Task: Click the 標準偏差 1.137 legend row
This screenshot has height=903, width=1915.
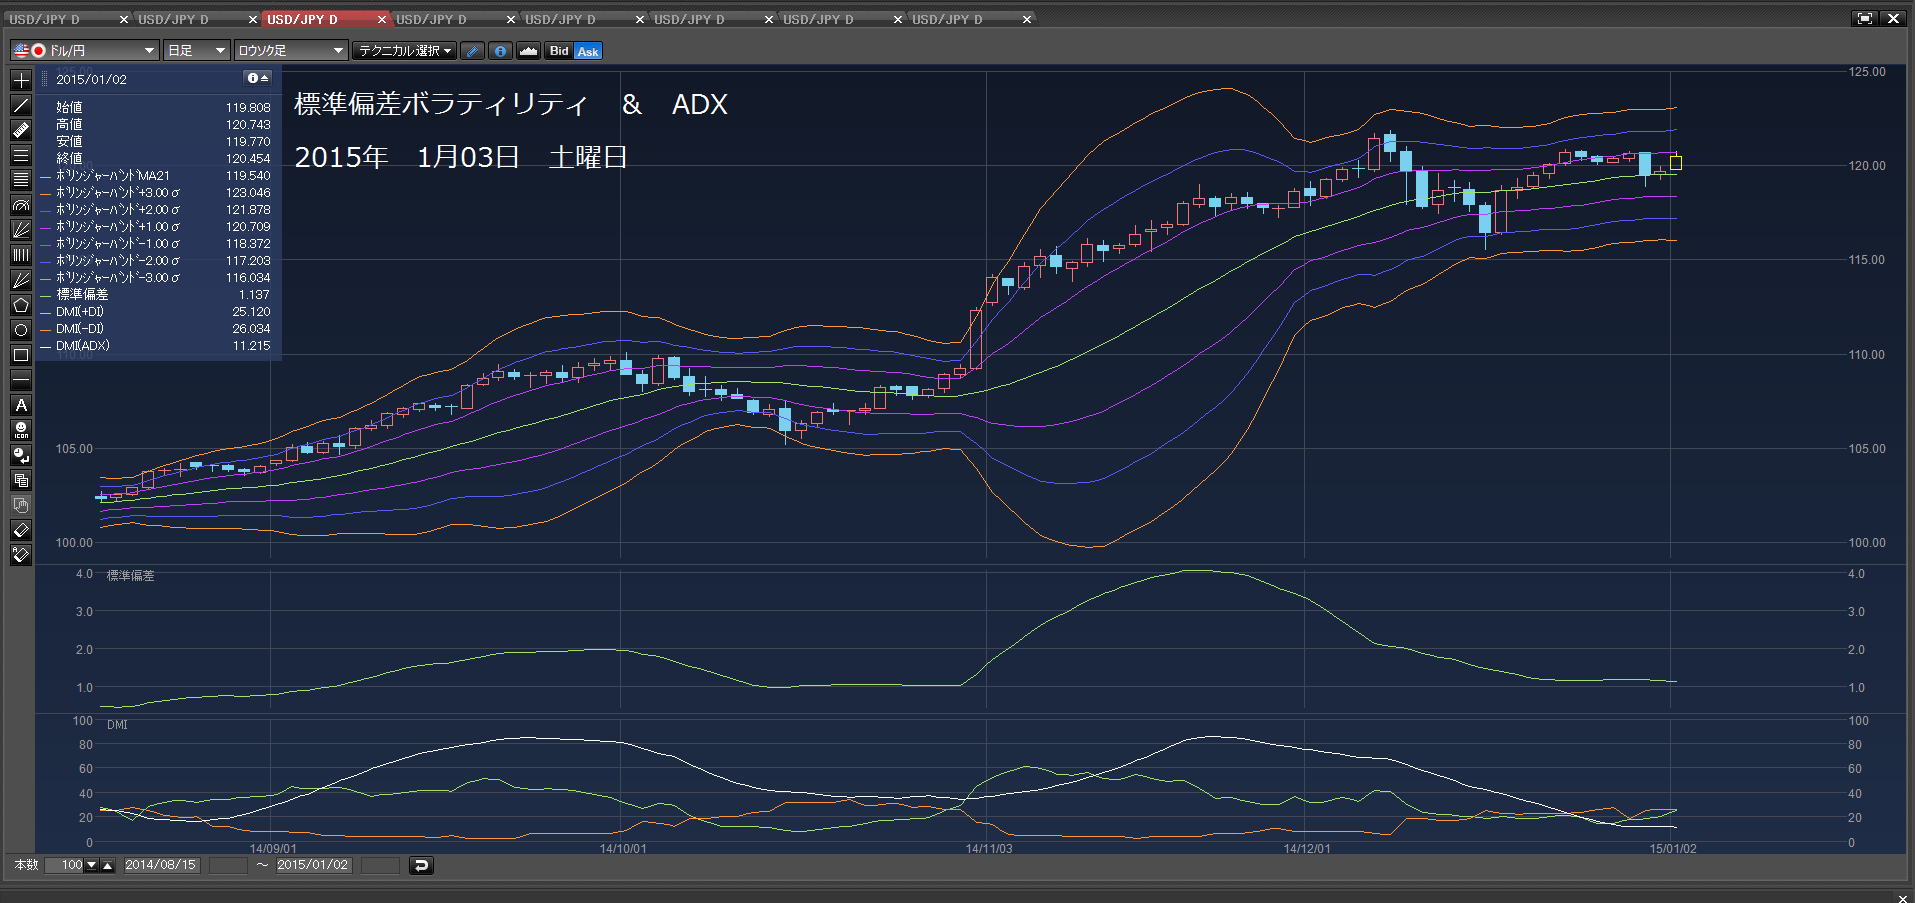Action: pos(156,295)
